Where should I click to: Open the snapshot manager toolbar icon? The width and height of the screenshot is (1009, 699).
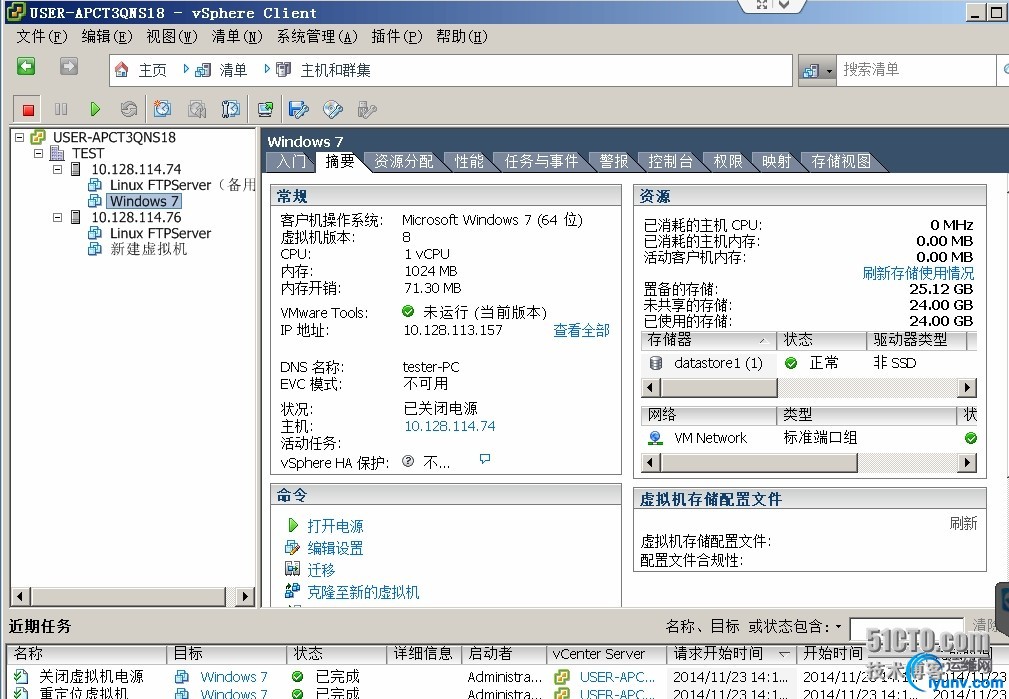pos(230,109)
